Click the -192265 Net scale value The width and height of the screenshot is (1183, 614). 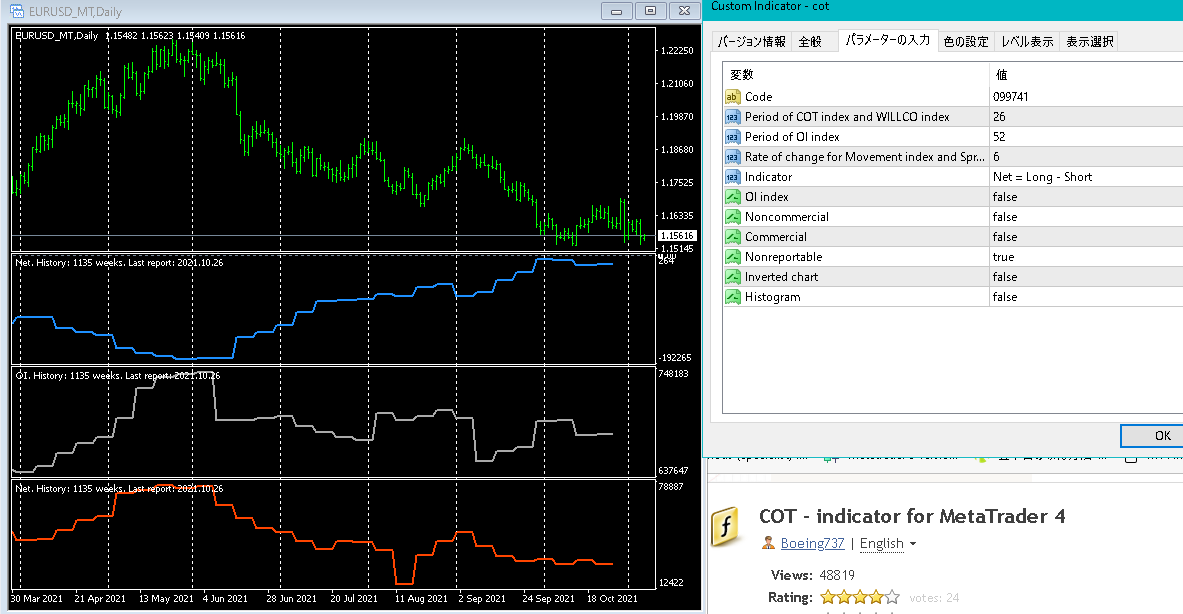pyautogui.click(x=674, y=358)
